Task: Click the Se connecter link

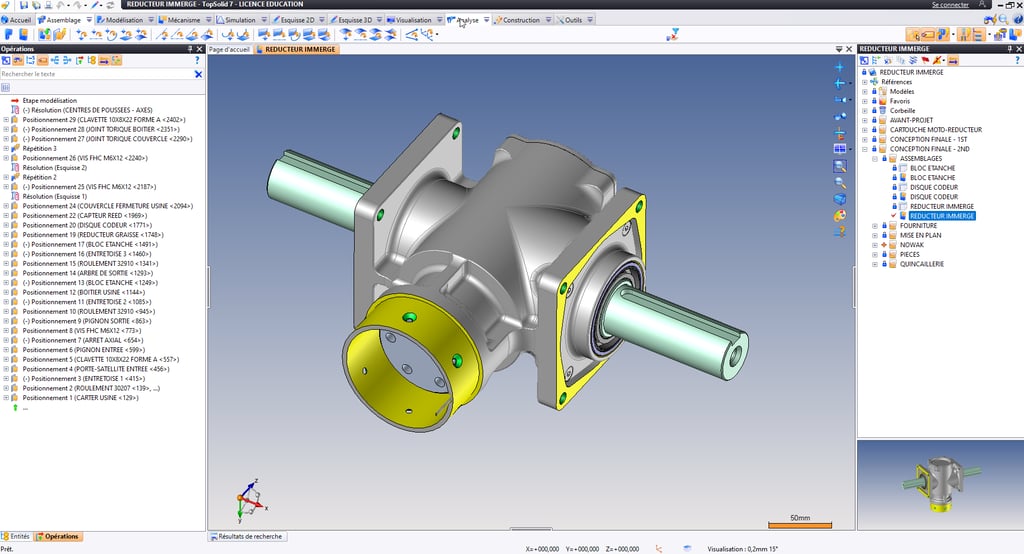Action: 950,5
